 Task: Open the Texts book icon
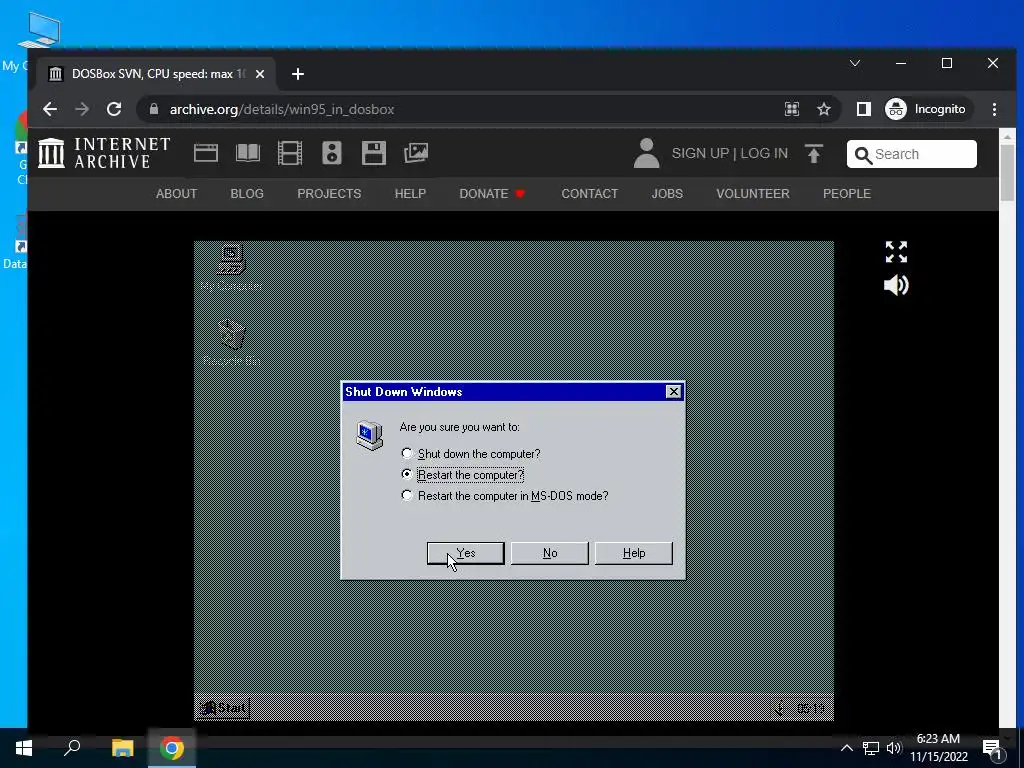tap(248, 153)
